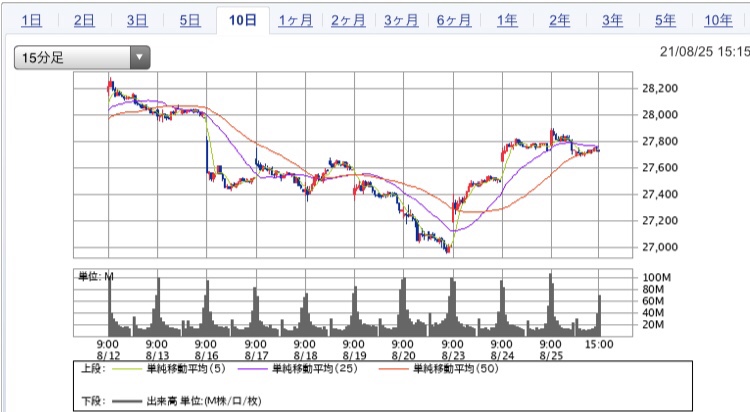Click the 20M volume axis label
Viewport: 750px width, 412px height.
point(653,324)
